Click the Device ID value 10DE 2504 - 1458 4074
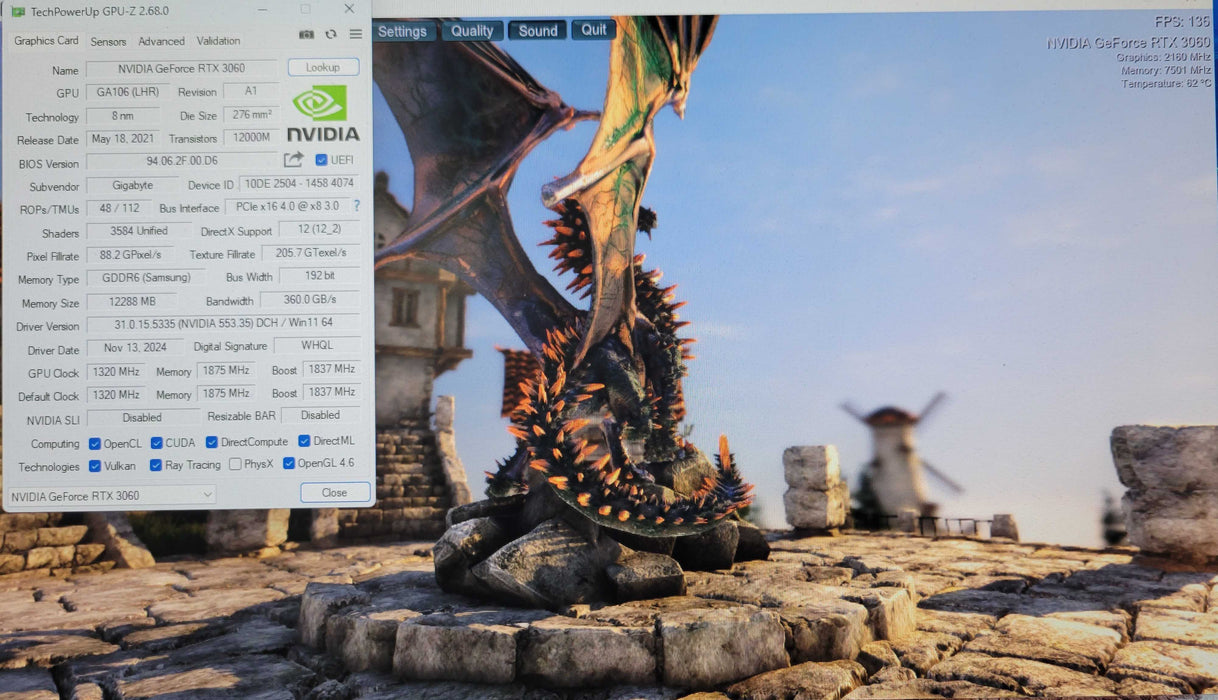This screenshot has width=1218, height=700. [299, 184]
